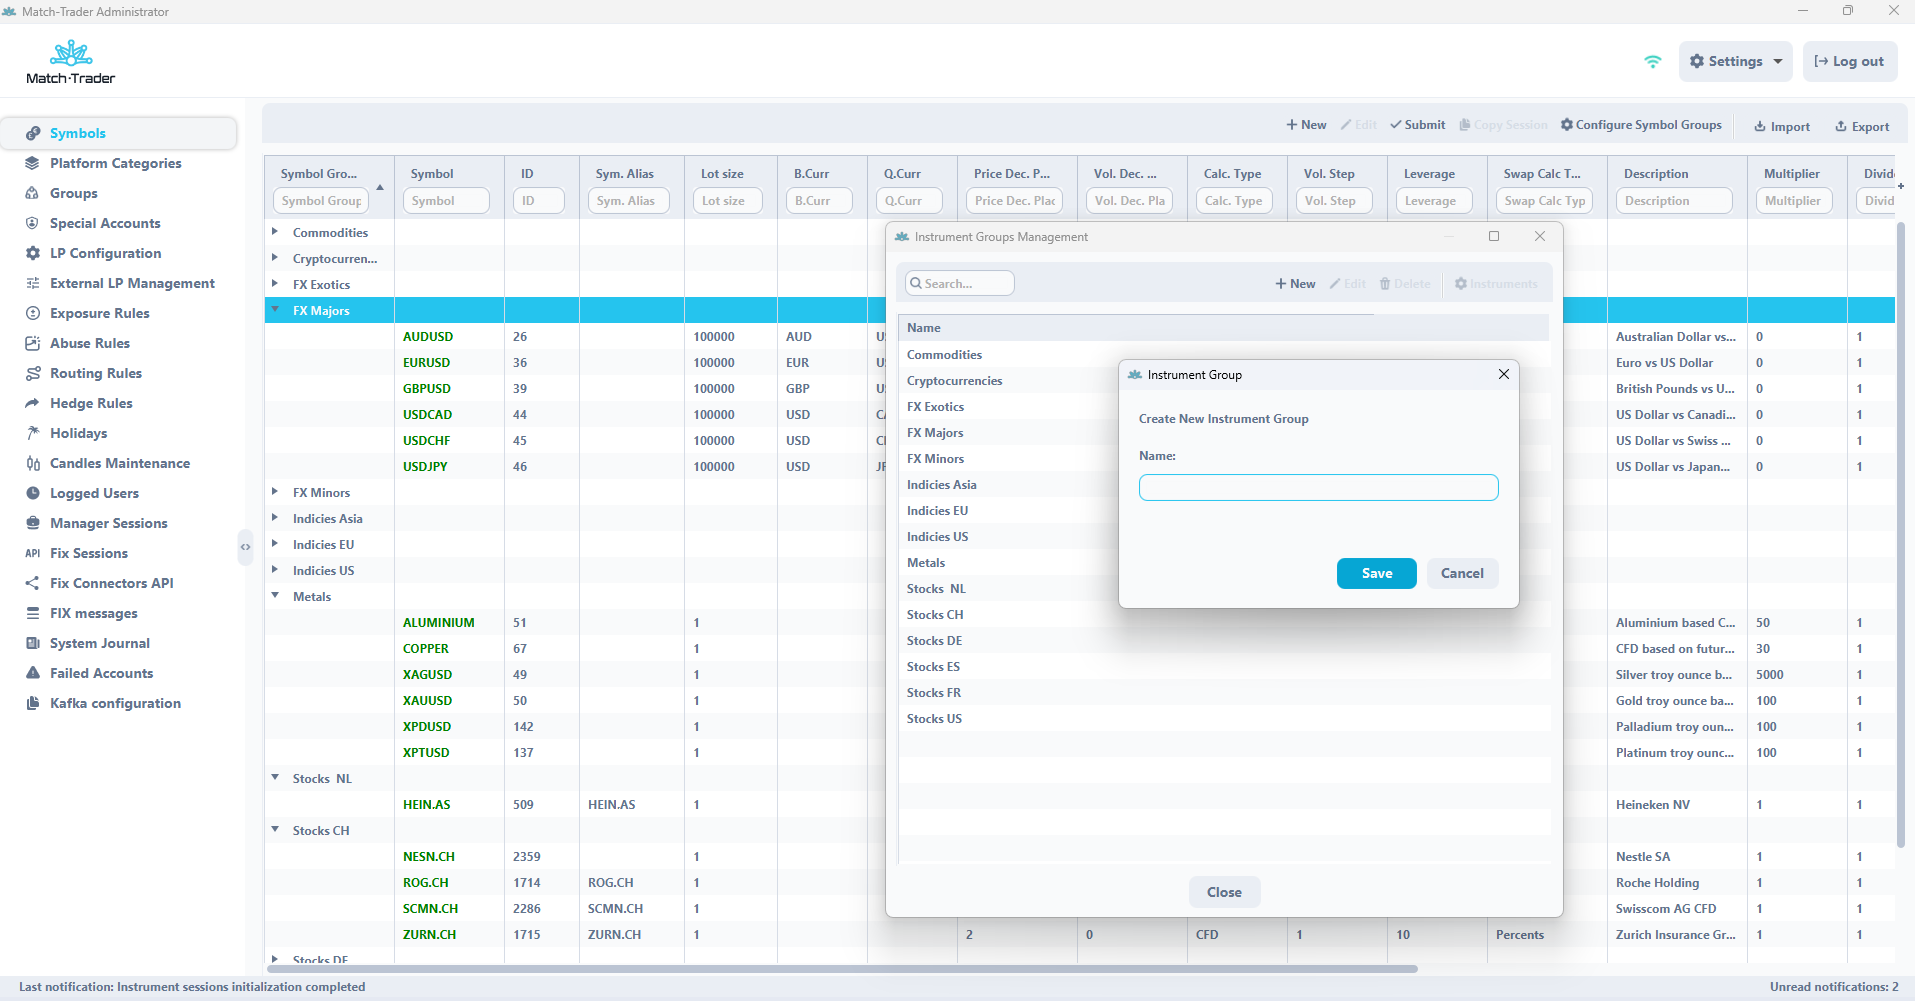Open Failed Accounts warning icon
The height and width of the screenshot is (1001, 1915).
point(33,673)
